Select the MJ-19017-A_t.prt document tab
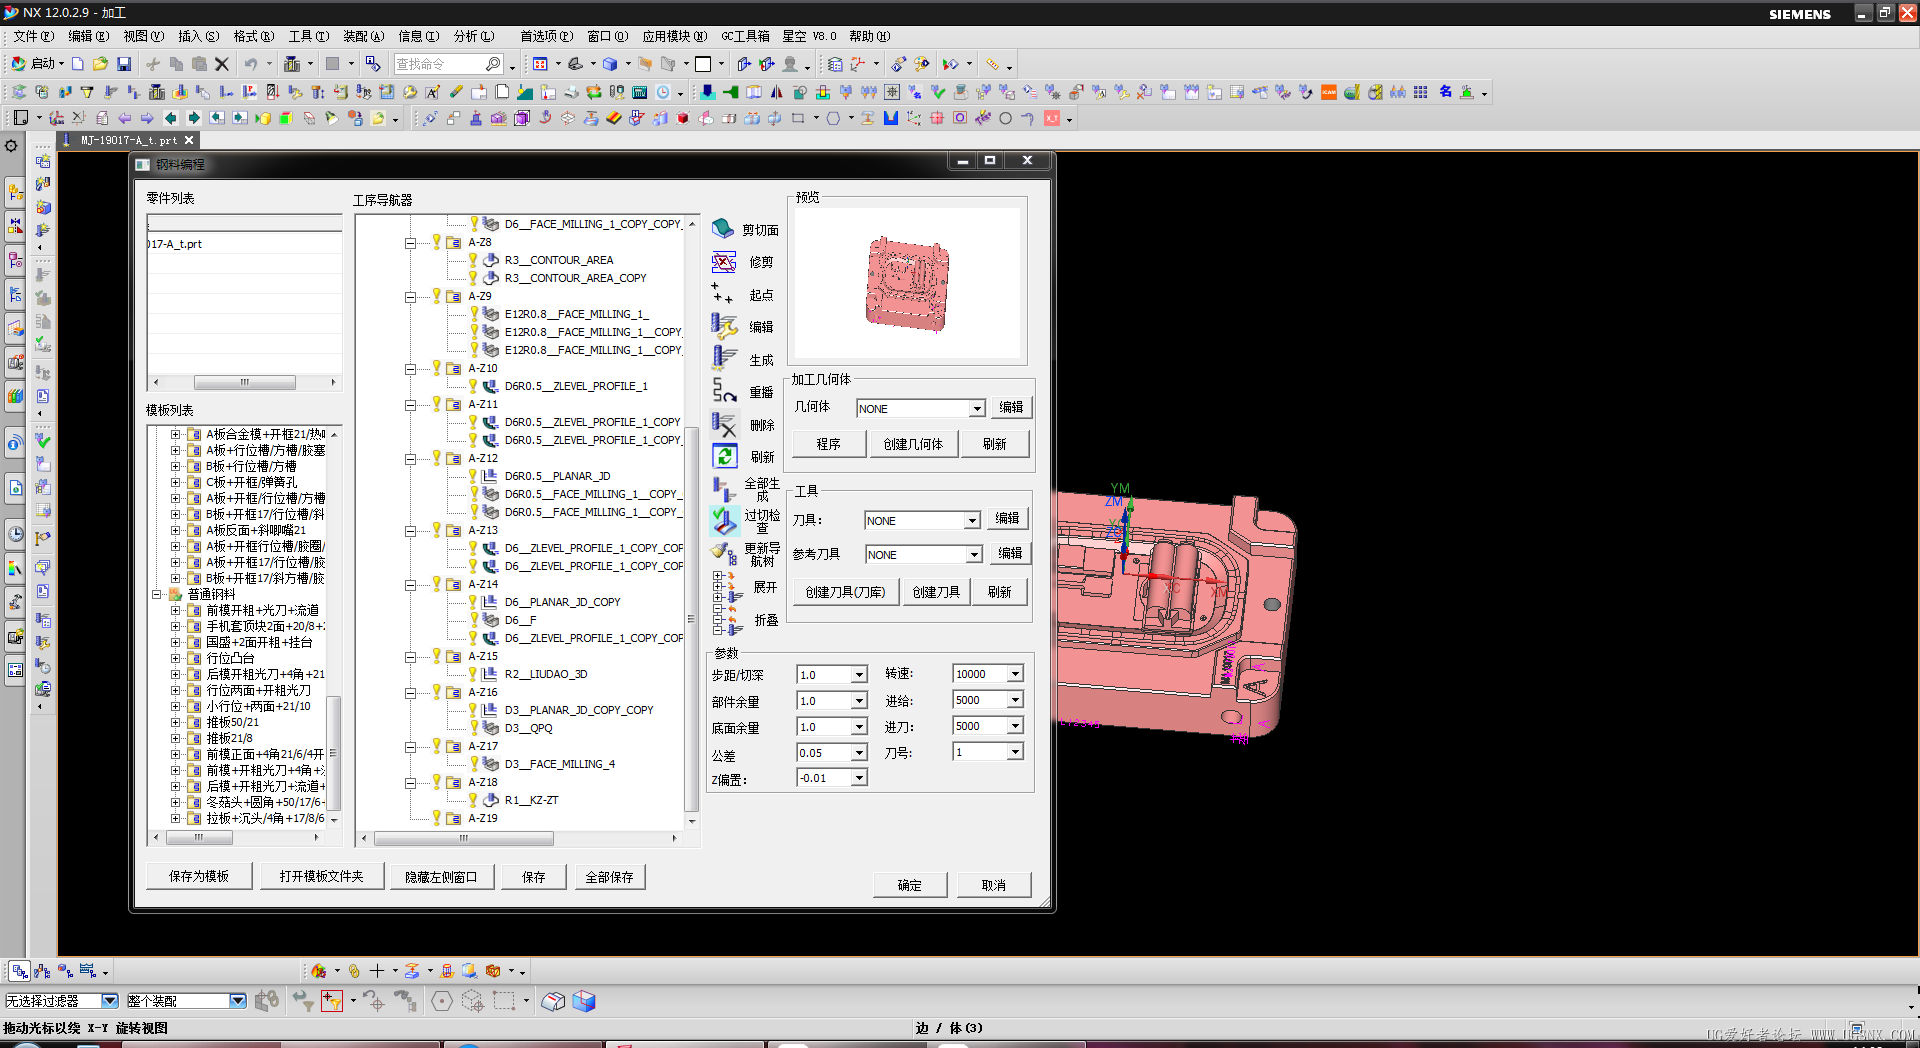The height and width of the screenshot is (1048, 1920). pos(129,140)
